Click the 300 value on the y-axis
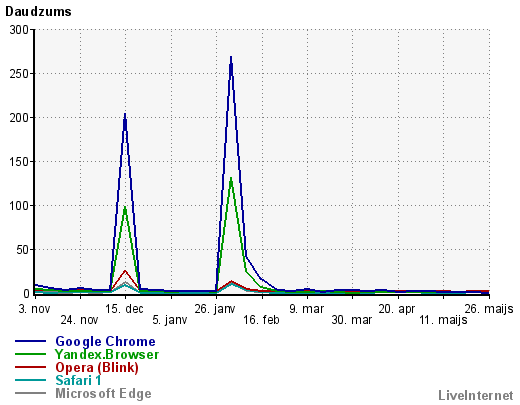The height and width of the screenshot is (405, 520). 19,30
